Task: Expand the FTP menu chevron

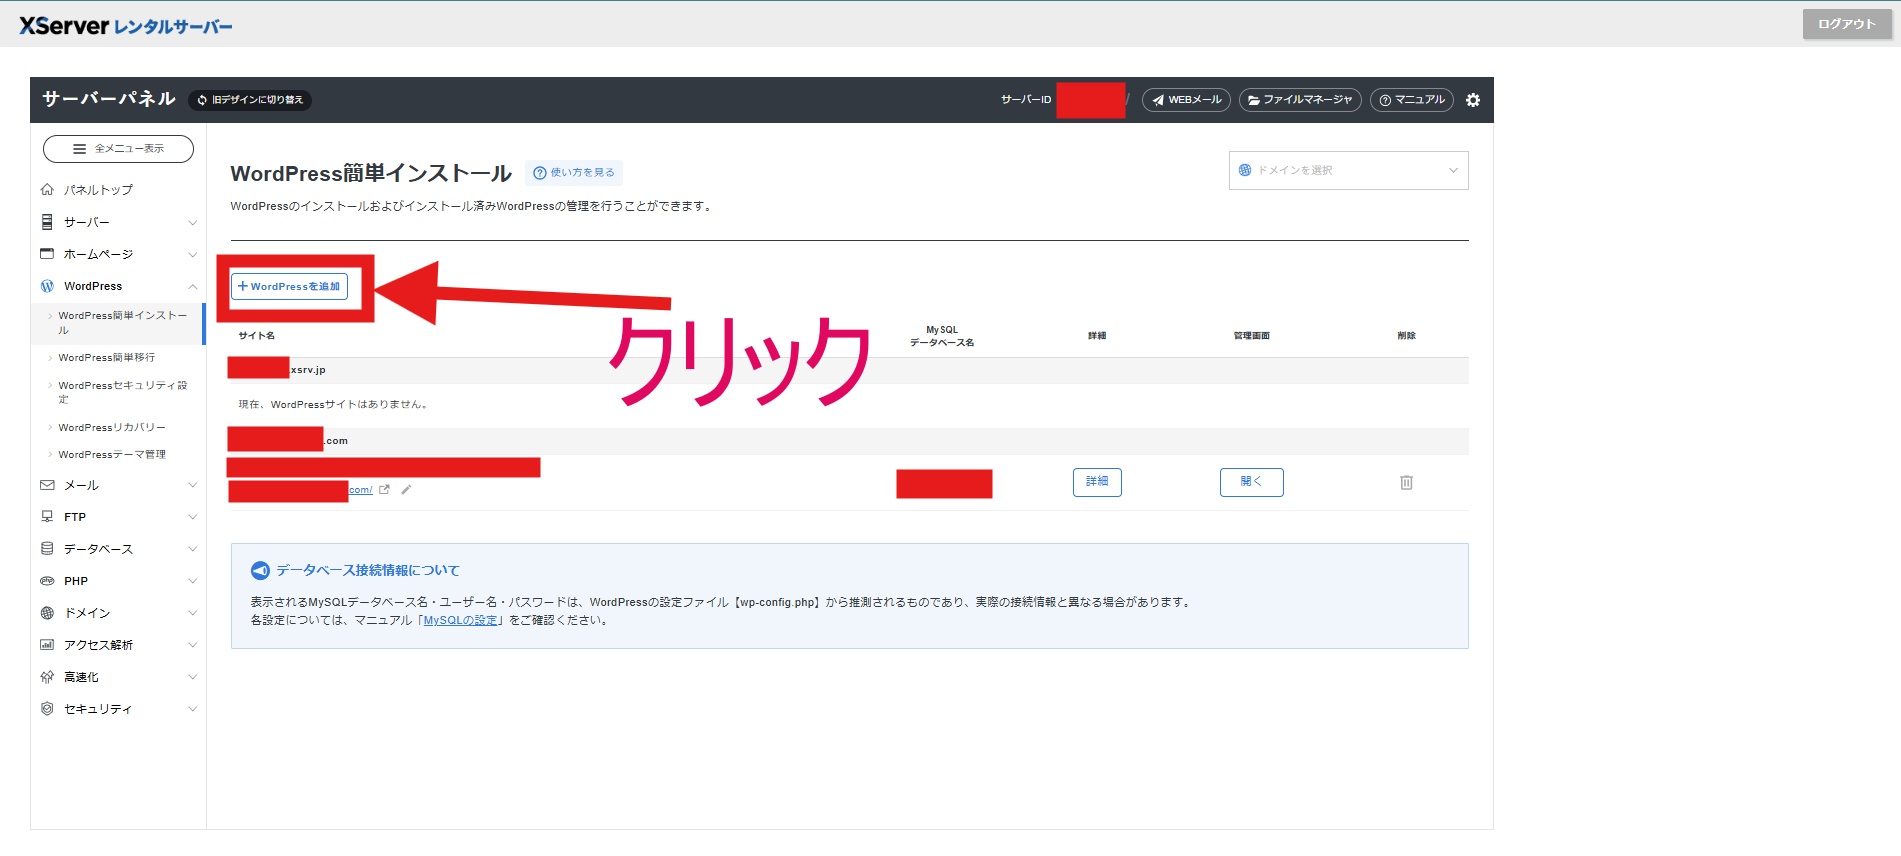Action: (x=193, y=517)
